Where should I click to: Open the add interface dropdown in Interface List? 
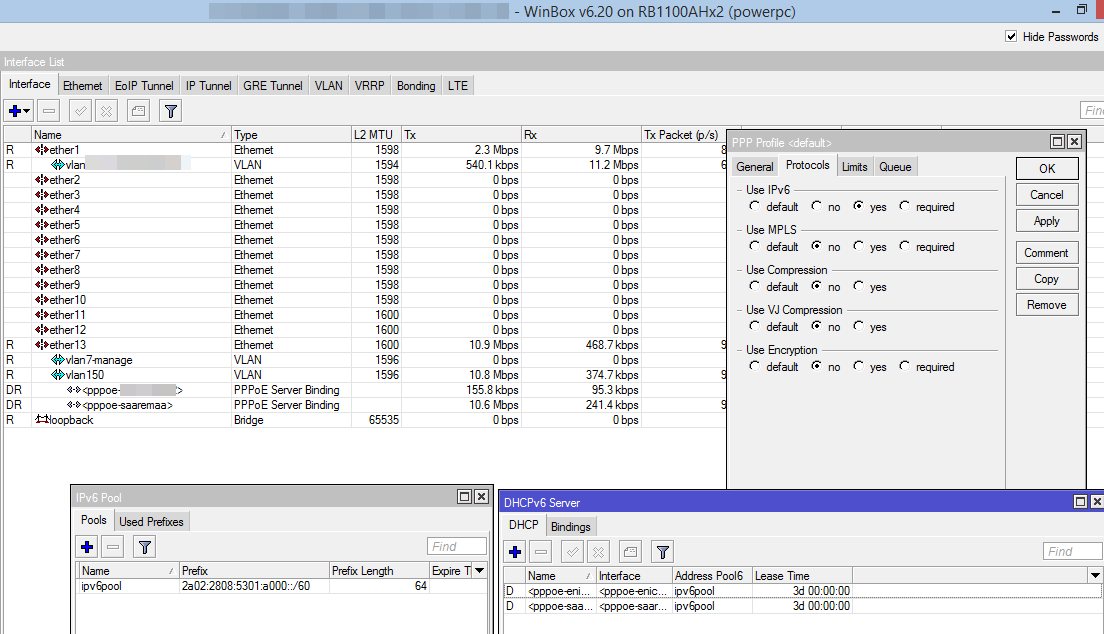pyautogui.click(x=19, y=111)
